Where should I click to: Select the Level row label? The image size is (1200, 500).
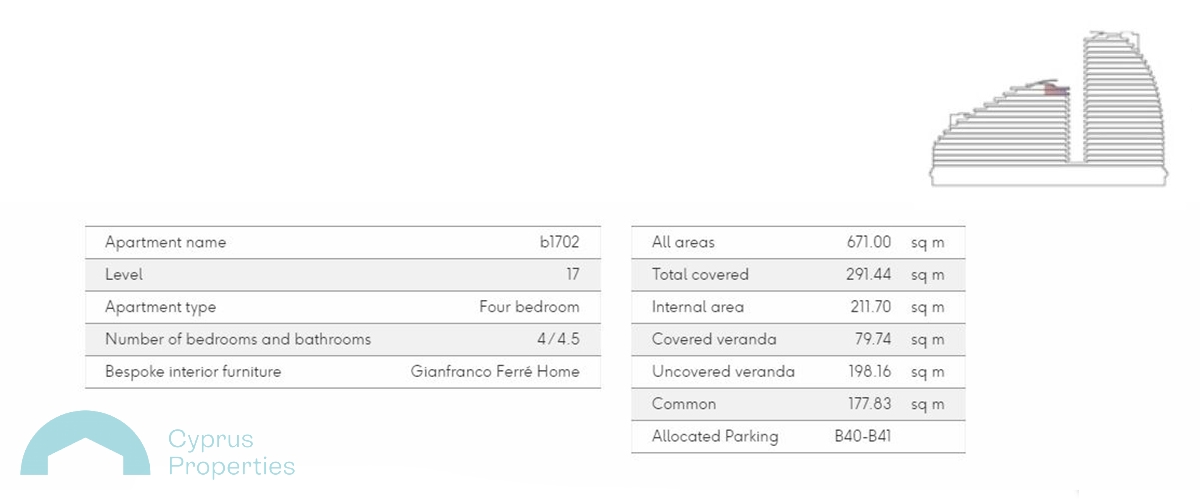tap(124, 274)
